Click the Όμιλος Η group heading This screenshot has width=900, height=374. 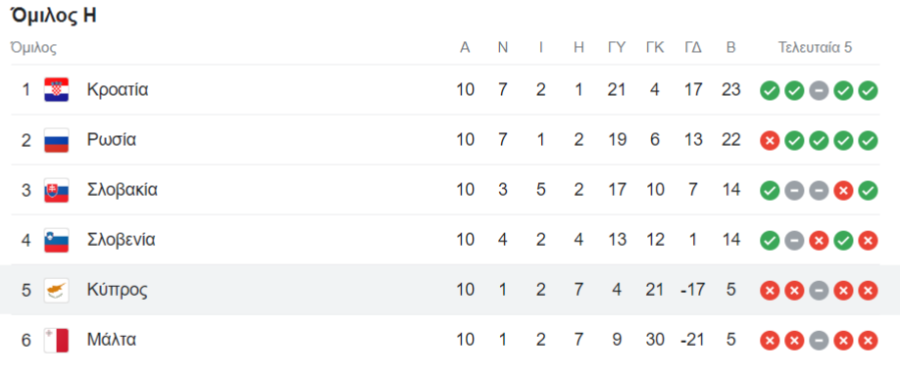[x=54, y=15]
